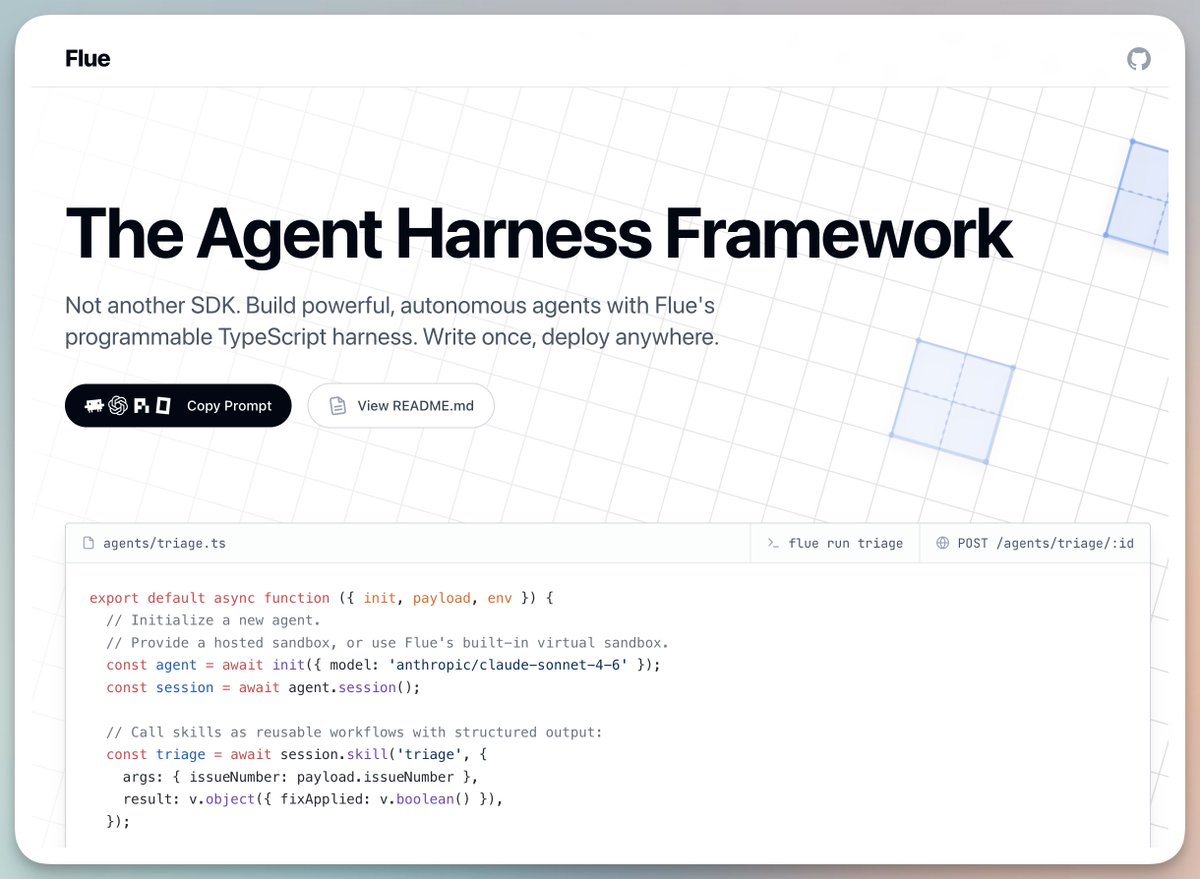Click the Copy Prompt button
Image resolution: width=1200 pixels, height=879 pixels.
pyautogui.click(x=178, y=406)
